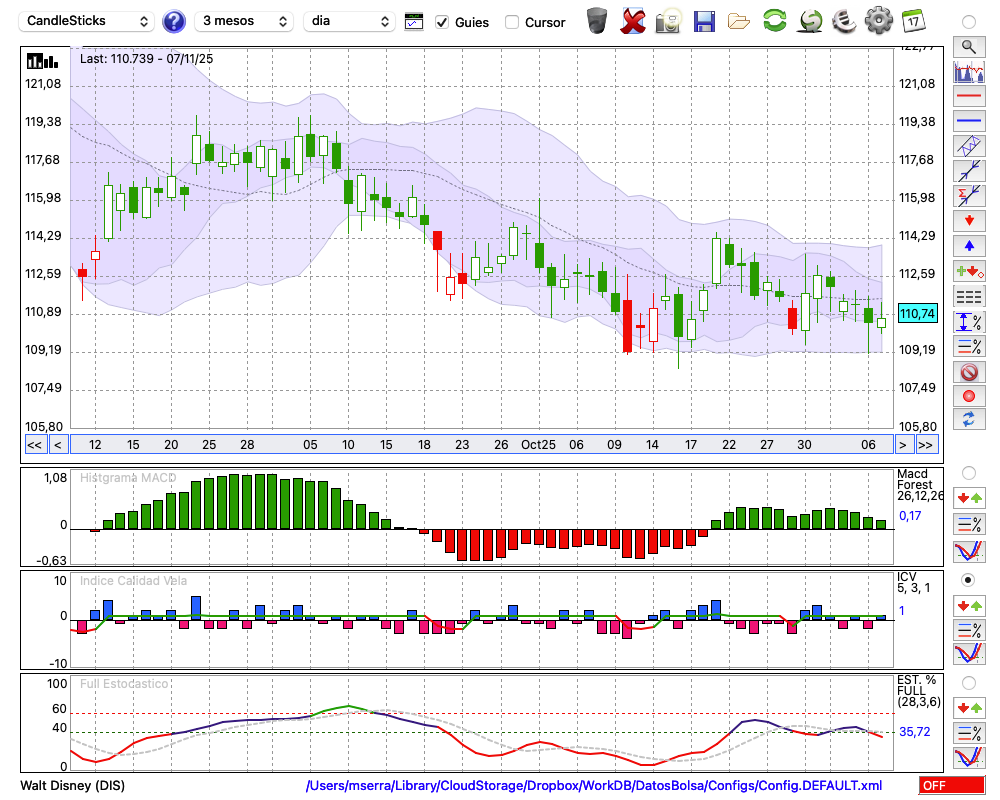Click the magnifying glass zoom tool
1000x800 pixels.
point(968,46)
